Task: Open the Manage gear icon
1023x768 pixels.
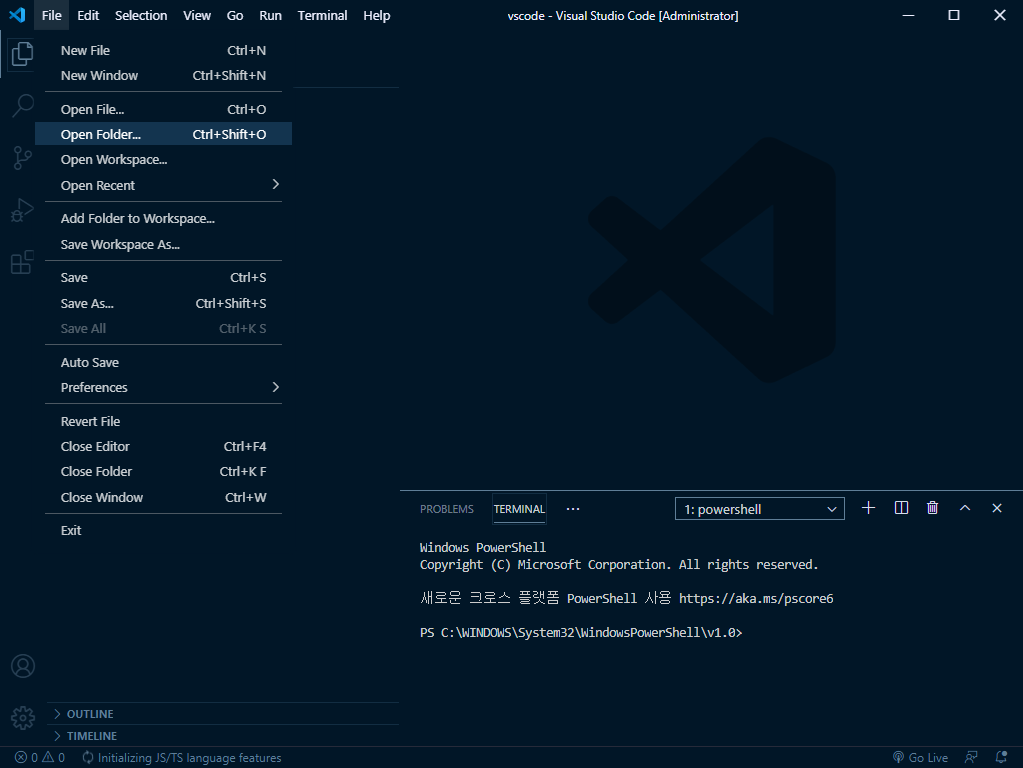Action: coord(23,718)
